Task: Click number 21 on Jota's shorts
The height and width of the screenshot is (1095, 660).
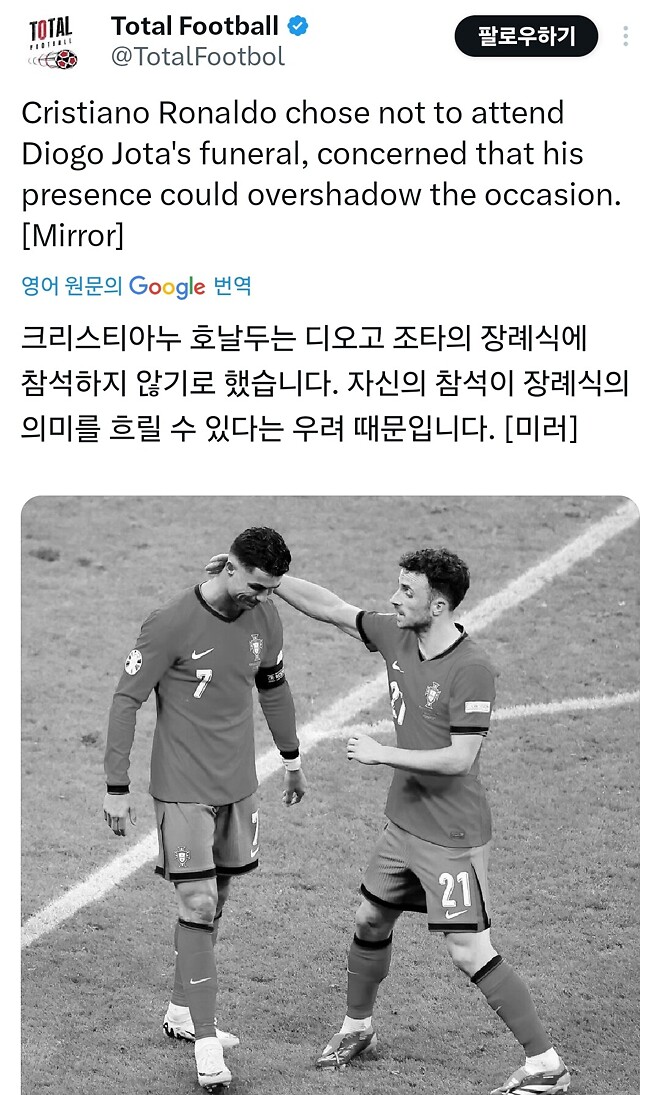Action: coord(455,889)
